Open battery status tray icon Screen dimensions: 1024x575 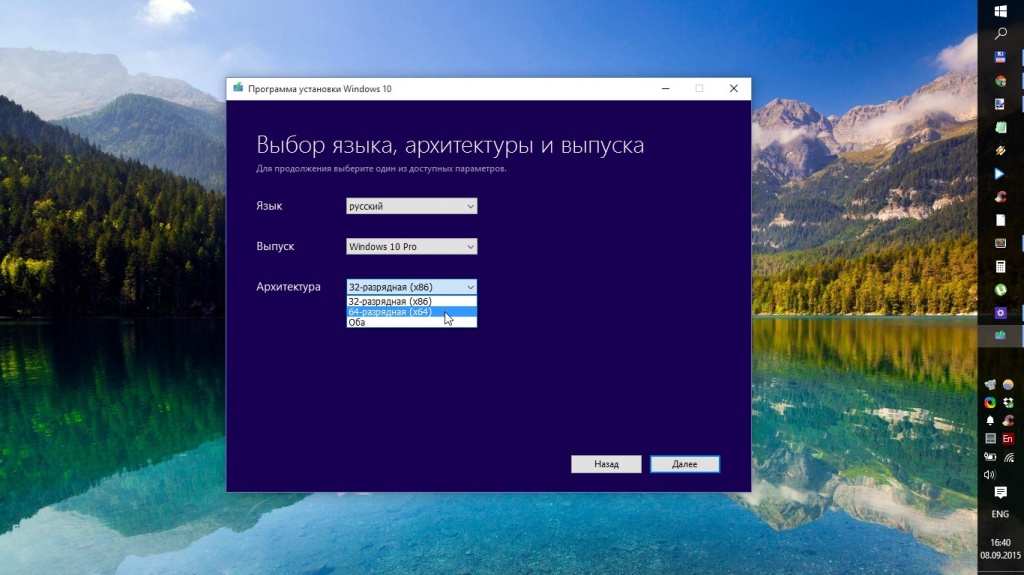[991, 457]
